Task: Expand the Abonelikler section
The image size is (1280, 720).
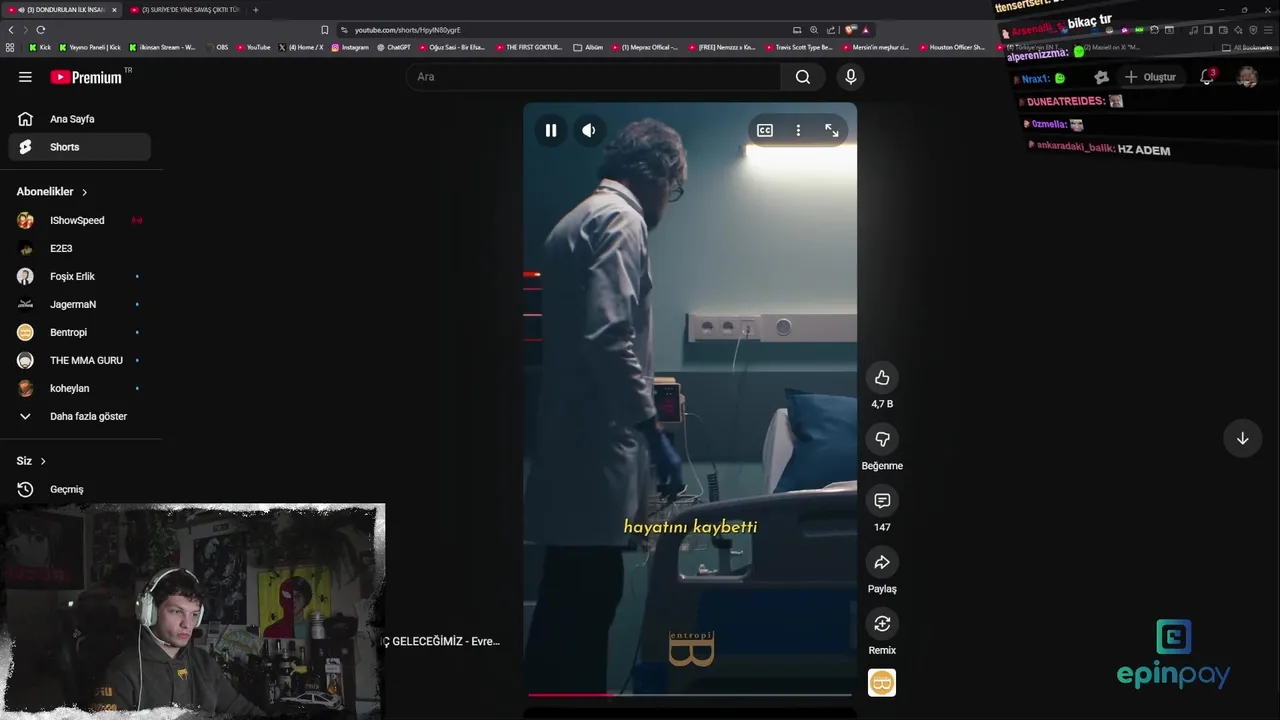Action: (x=52, y=191)
